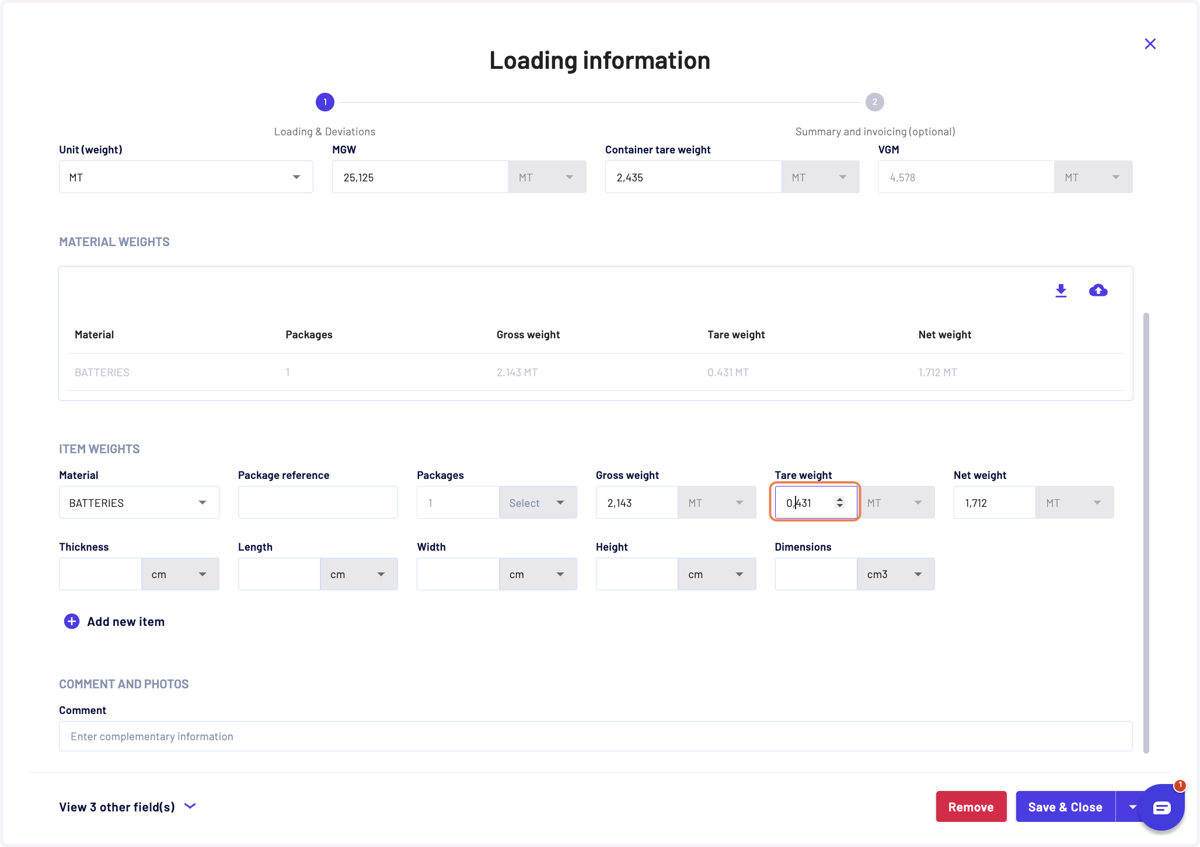The image size is (1200, 847).
Task: Open the Net weight unit dropdown
Action: tap(1075, 503)
